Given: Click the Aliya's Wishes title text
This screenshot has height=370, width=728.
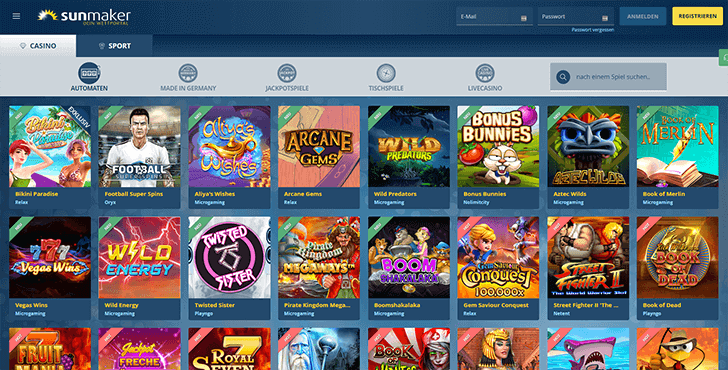Looking at the screenshot, I should pos(214,194).
